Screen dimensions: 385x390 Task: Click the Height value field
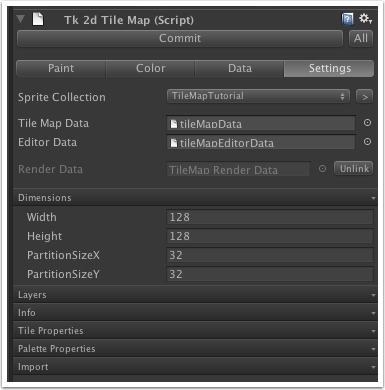[x=270, y=236]
